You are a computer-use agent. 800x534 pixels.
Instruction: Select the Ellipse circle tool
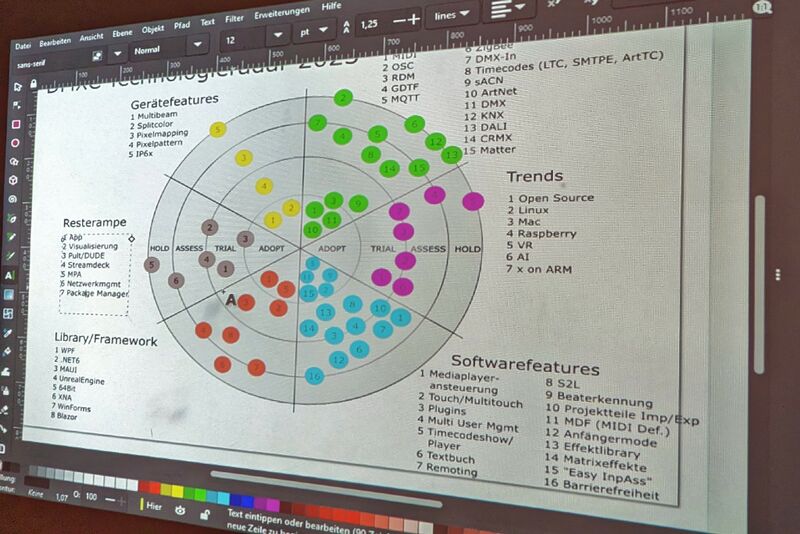tap(15, 143)
